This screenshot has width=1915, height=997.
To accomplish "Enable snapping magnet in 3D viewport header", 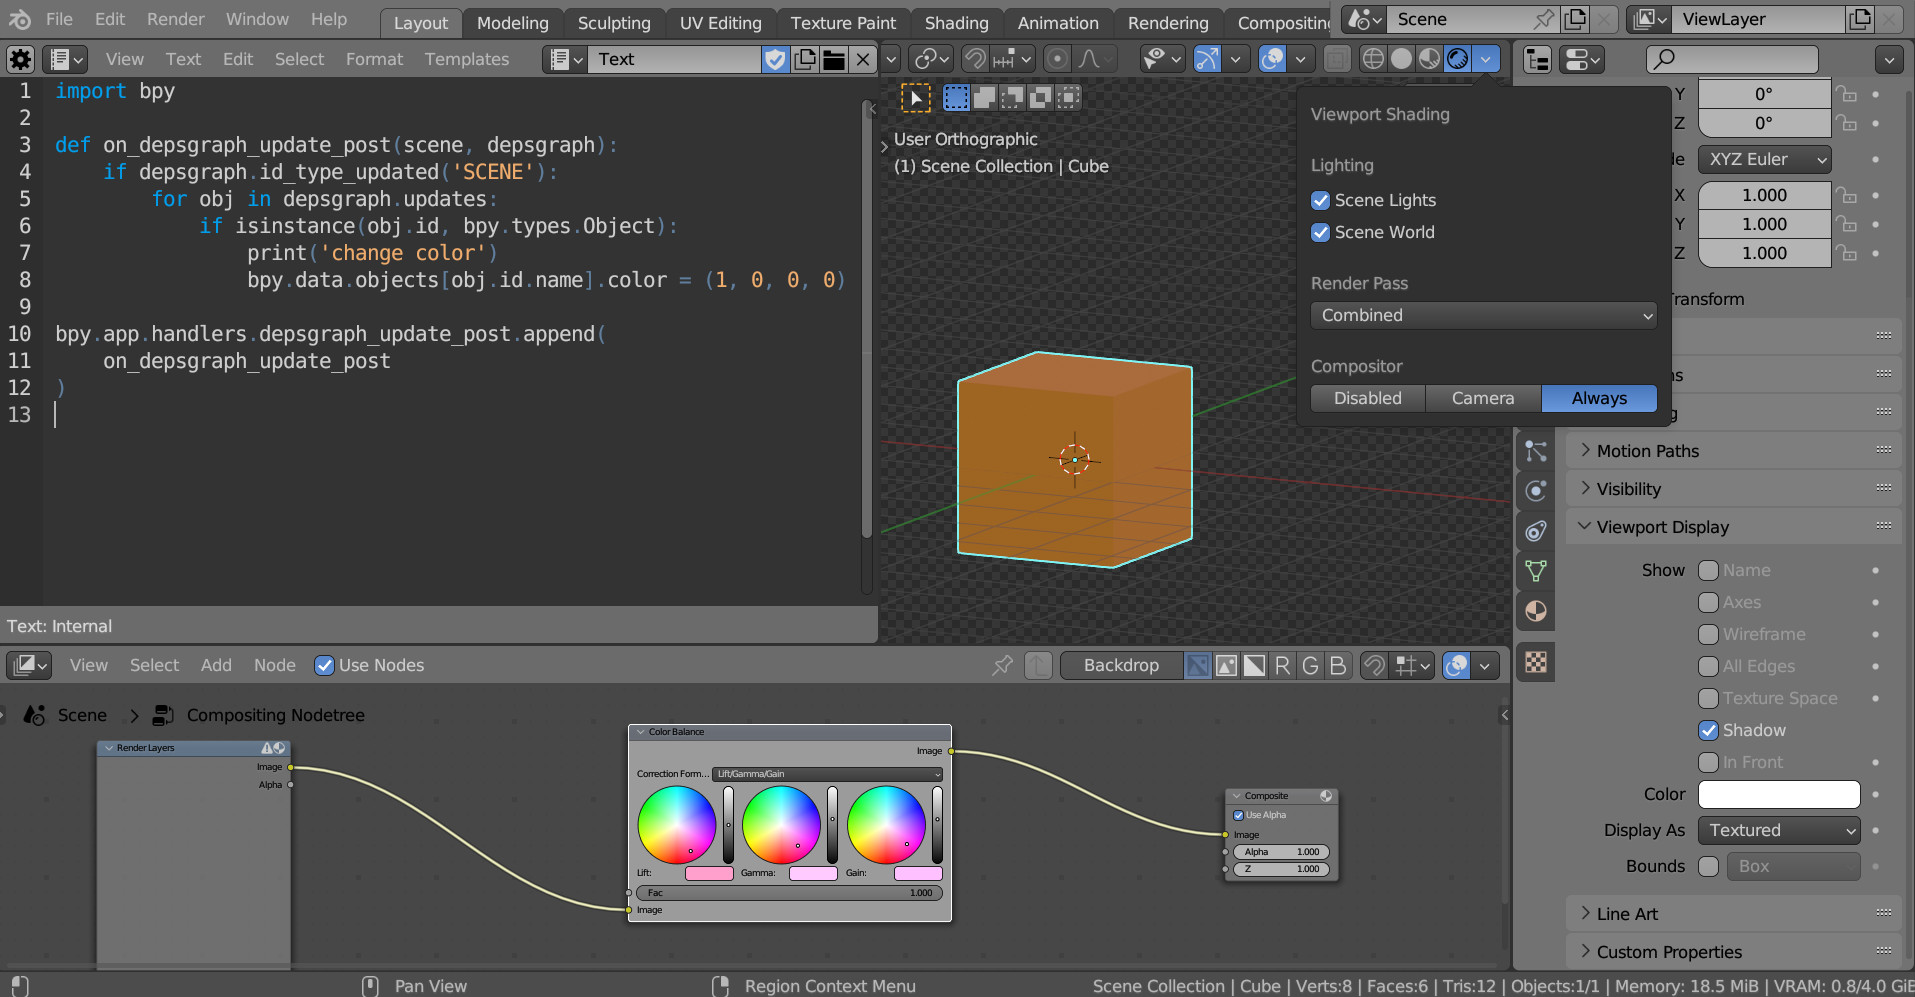I will pos(975,60).
